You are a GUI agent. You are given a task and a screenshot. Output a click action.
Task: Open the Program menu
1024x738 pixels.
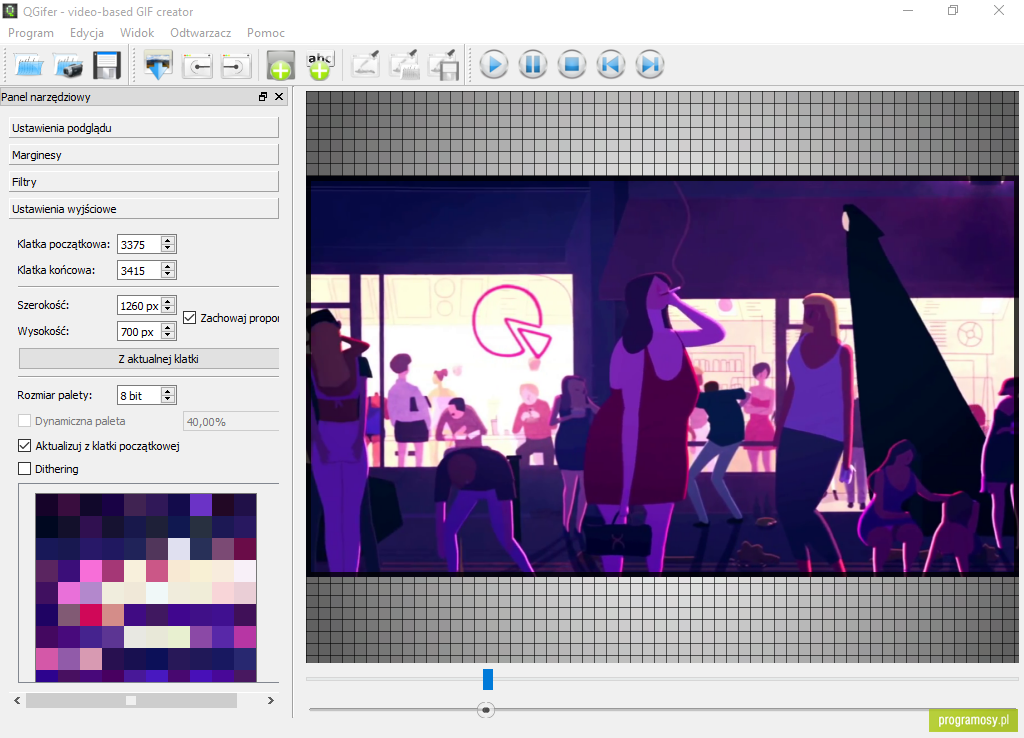[x=31, y=33]
